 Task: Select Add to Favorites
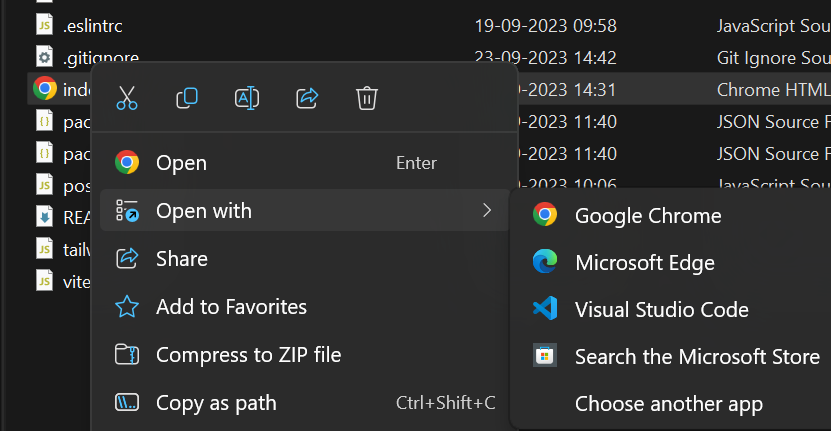[x=231, y=307]
